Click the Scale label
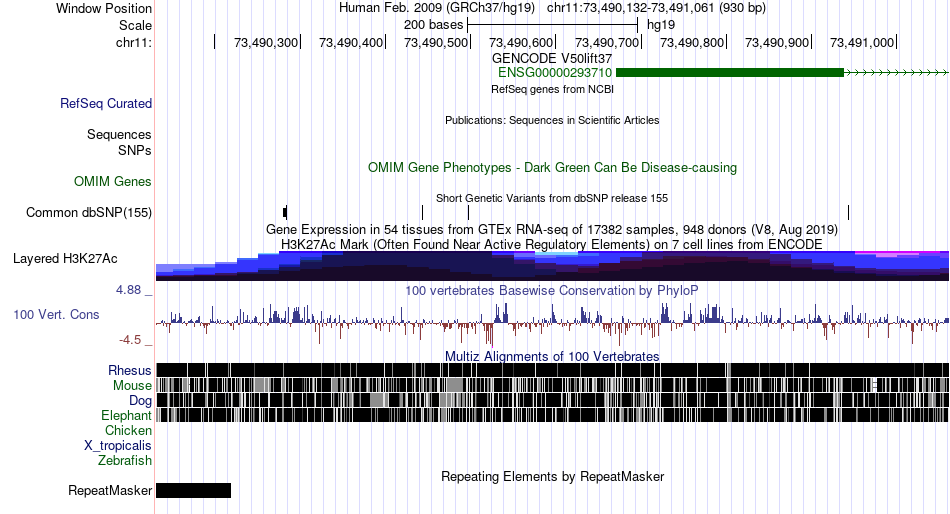 point(135,25)
